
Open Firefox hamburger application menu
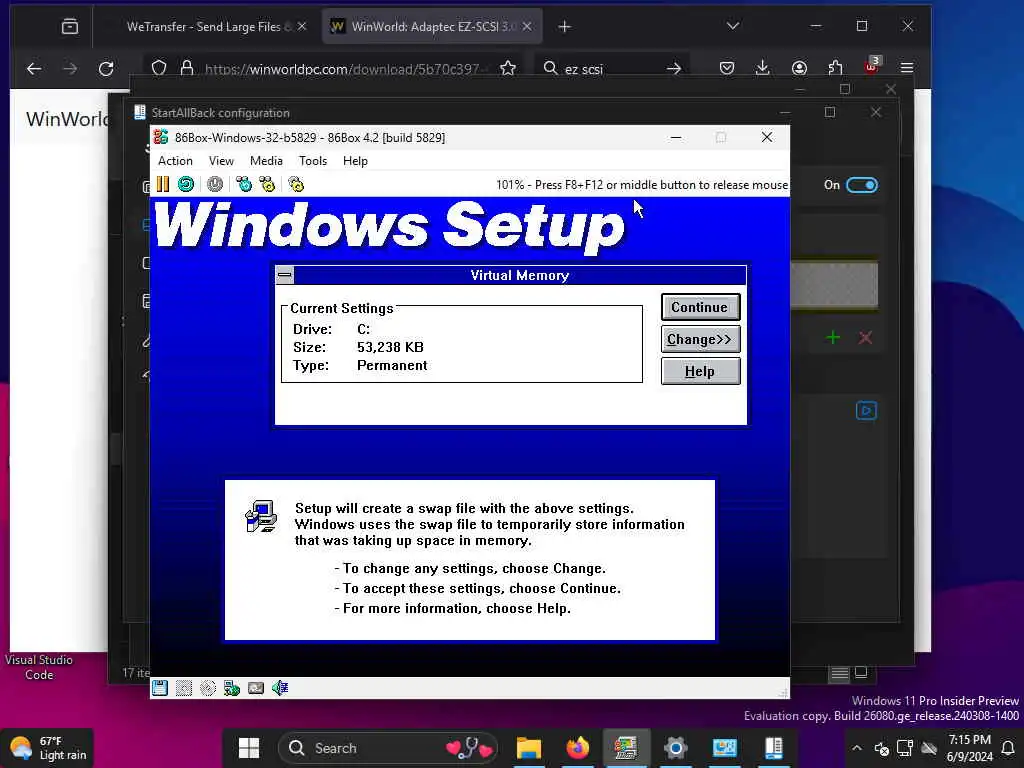907,68
